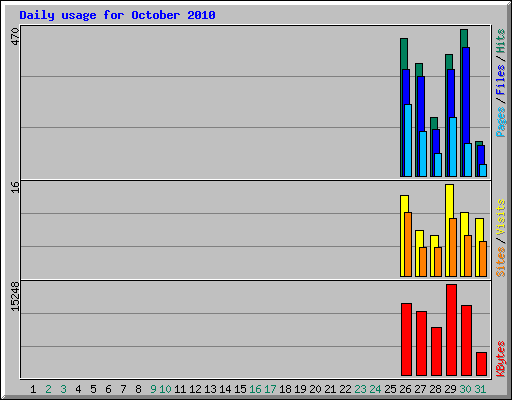Viewport: 512px width, 400px height.
Task: Click day 20 on the x-axis
Action: [x=315, y=389]
